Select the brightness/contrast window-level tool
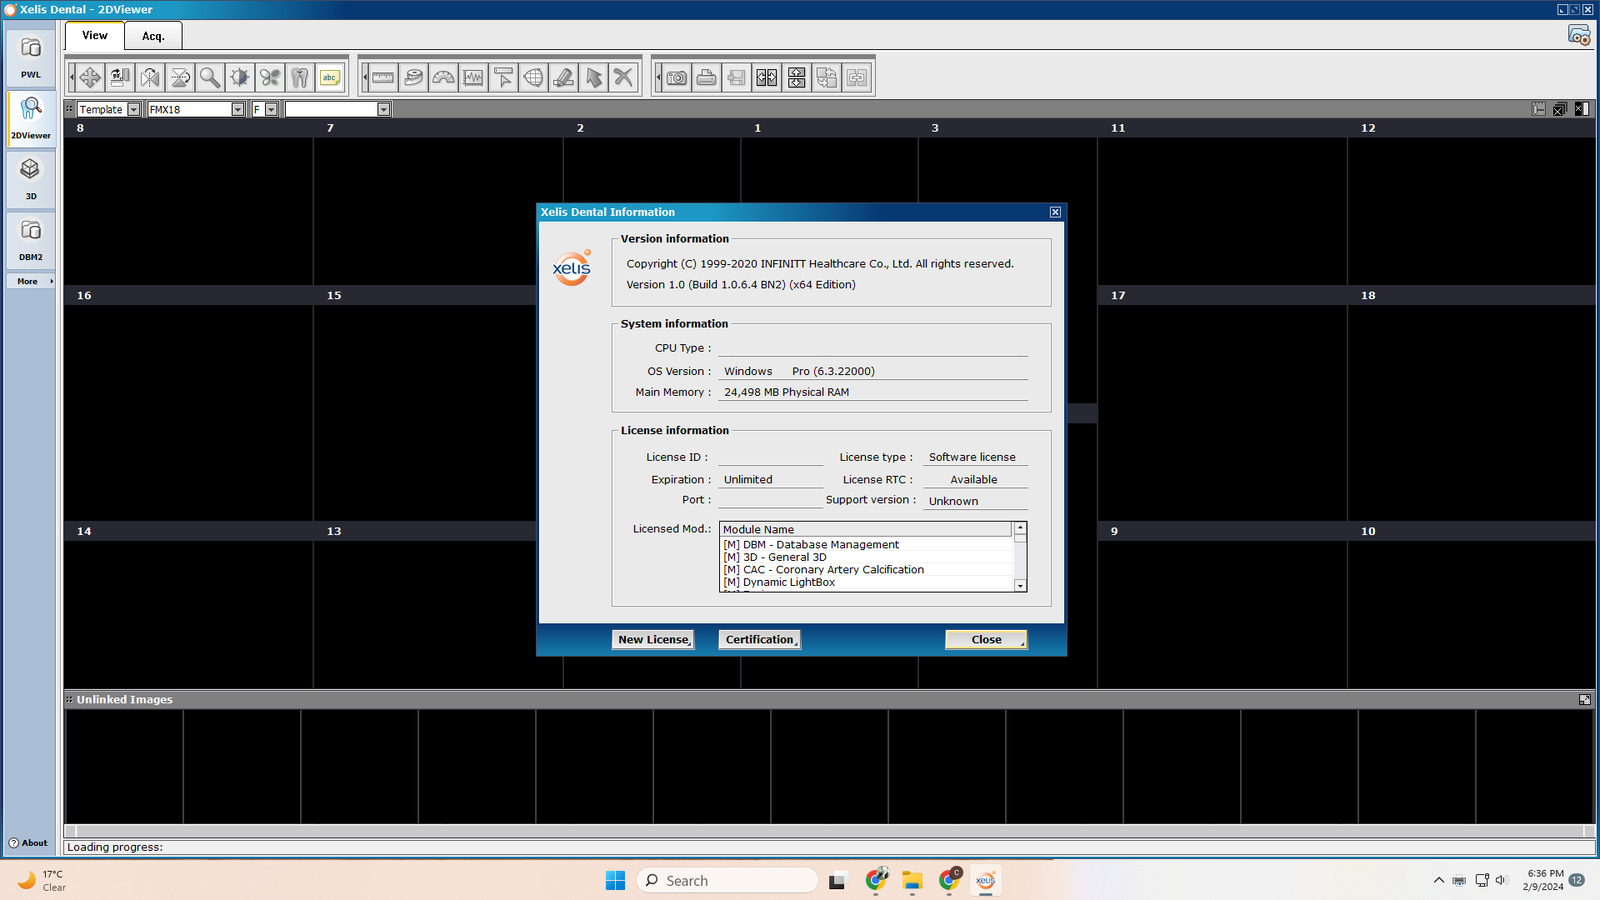This screenshot has width=1600, height=900. 240,77
